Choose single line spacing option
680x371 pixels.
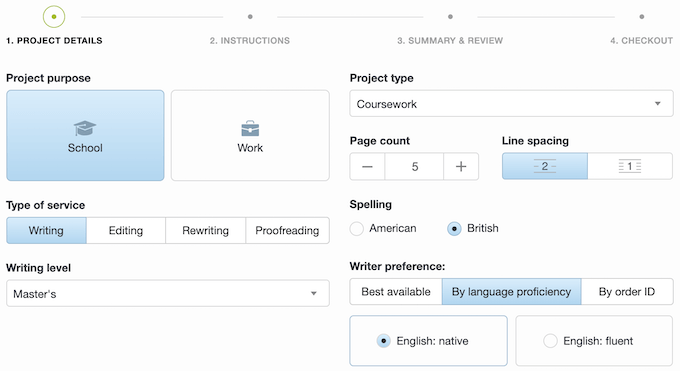630,166
